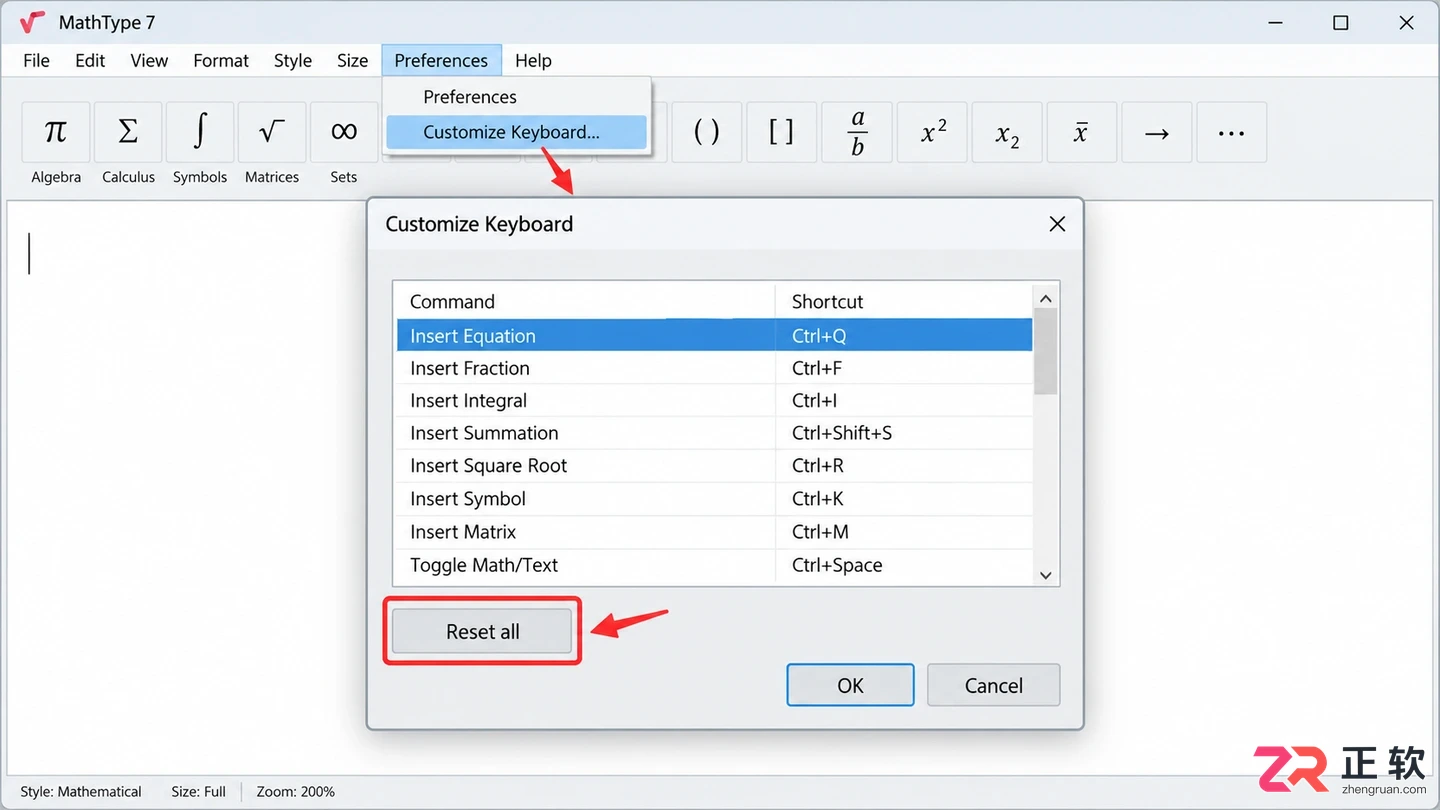Select the Insert Integral command
The image size is (1440, 810).
click(x=714, y=400)
